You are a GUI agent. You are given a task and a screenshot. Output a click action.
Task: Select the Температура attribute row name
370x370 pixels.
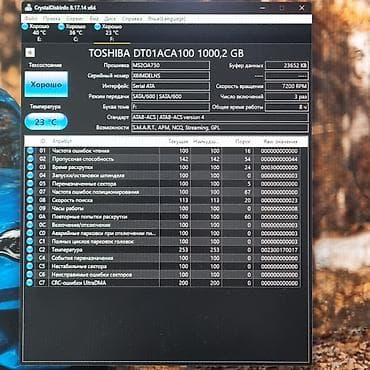point(67,250)
